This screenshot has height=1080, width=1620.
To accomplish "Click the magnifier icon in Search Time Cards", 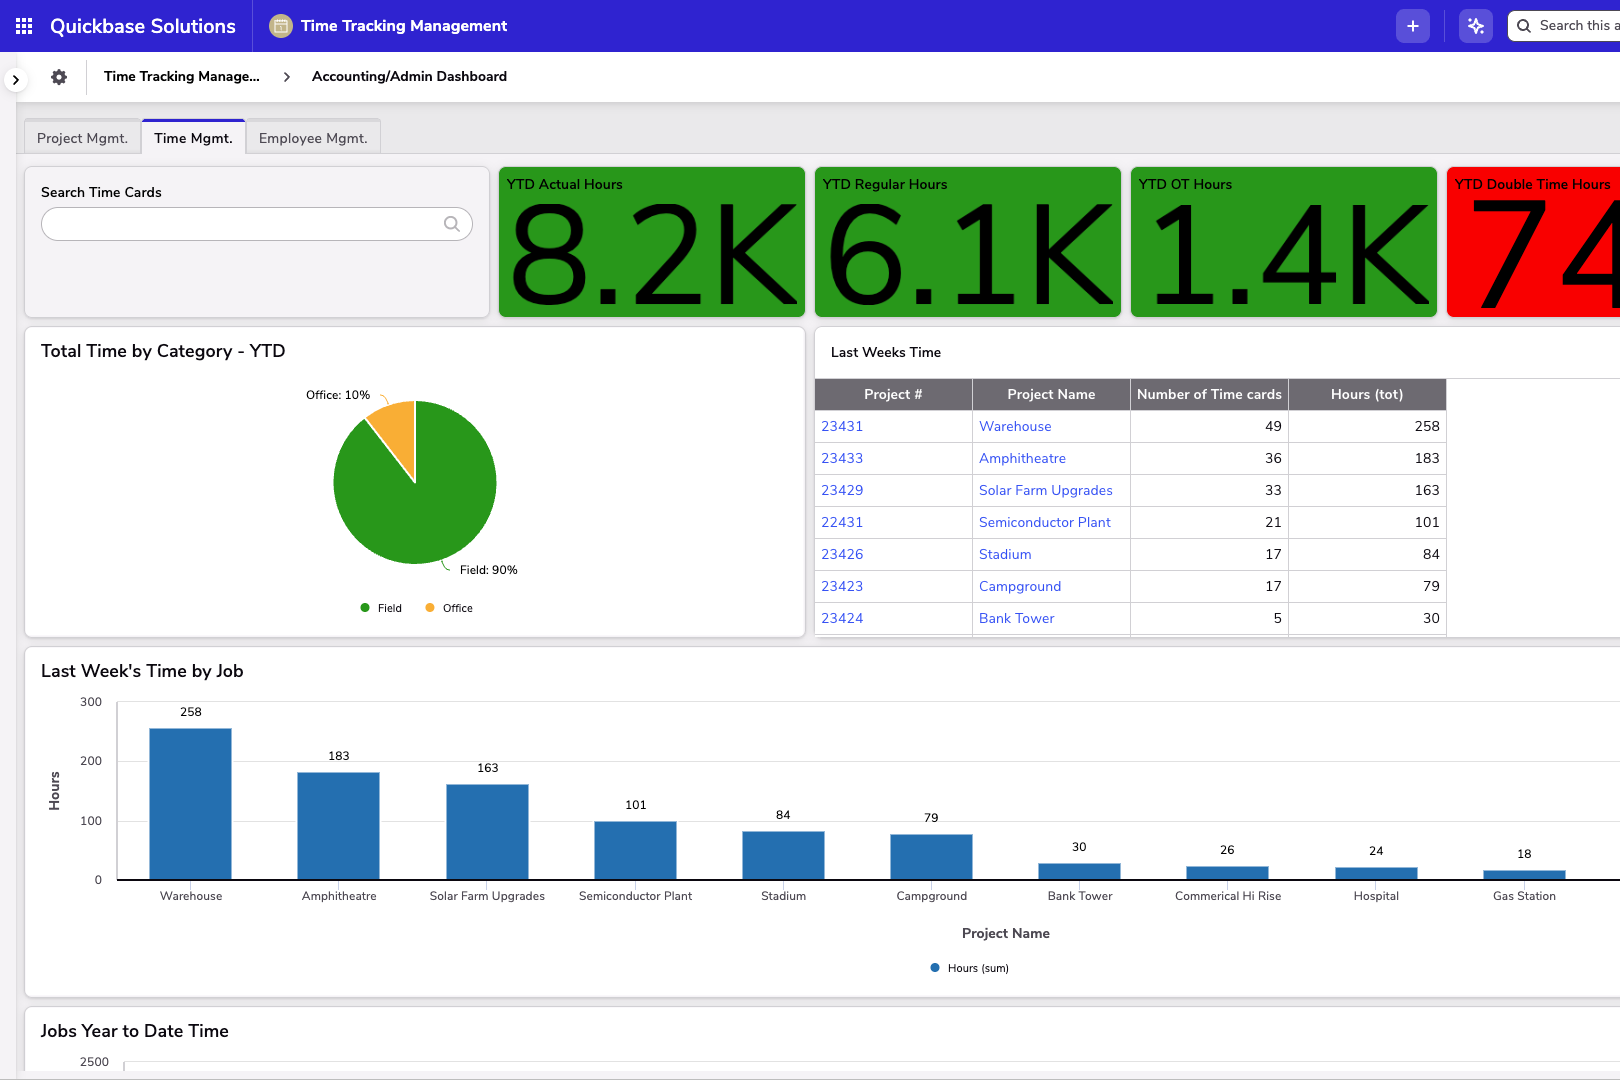I will (452, 224).
